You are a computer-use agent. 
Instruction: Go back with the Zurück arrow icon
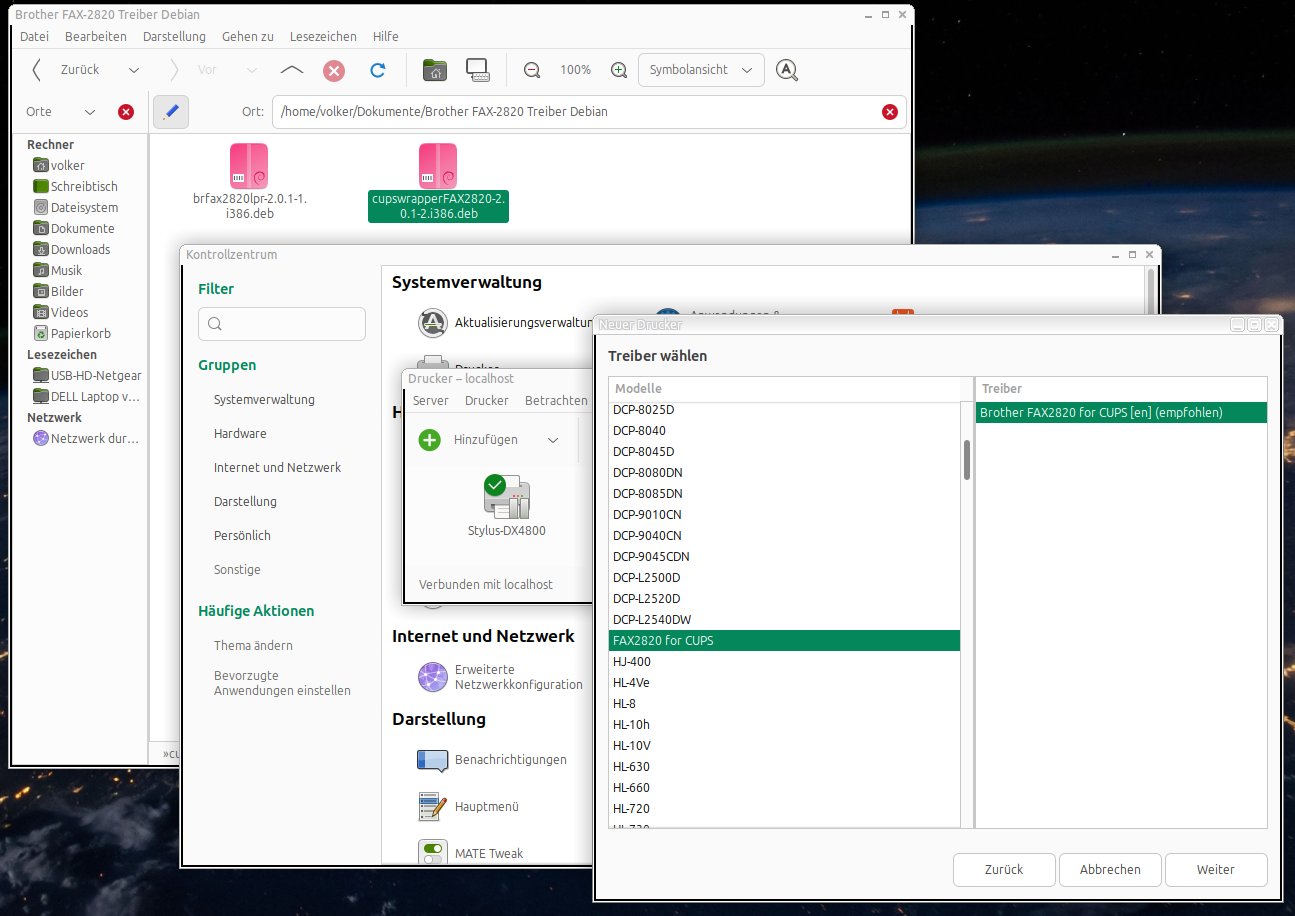tap(37, 70)
